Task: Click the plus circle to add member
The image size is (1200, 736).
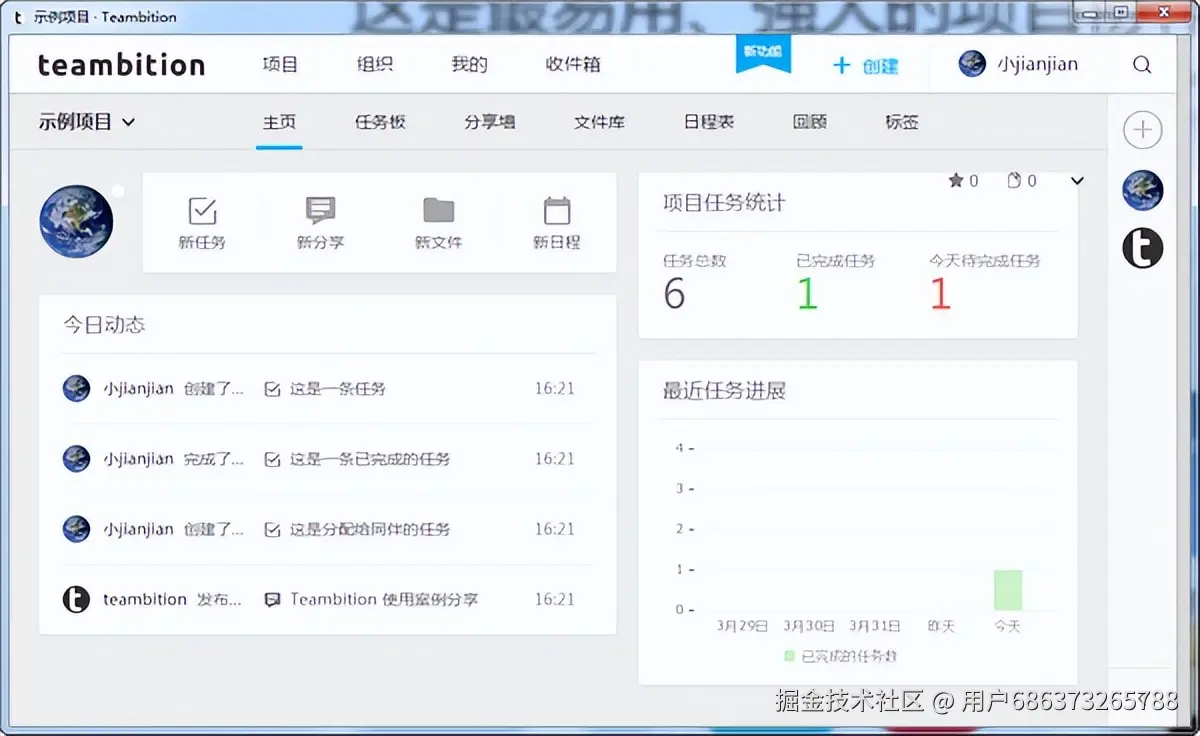Action: coord(1142,130)
